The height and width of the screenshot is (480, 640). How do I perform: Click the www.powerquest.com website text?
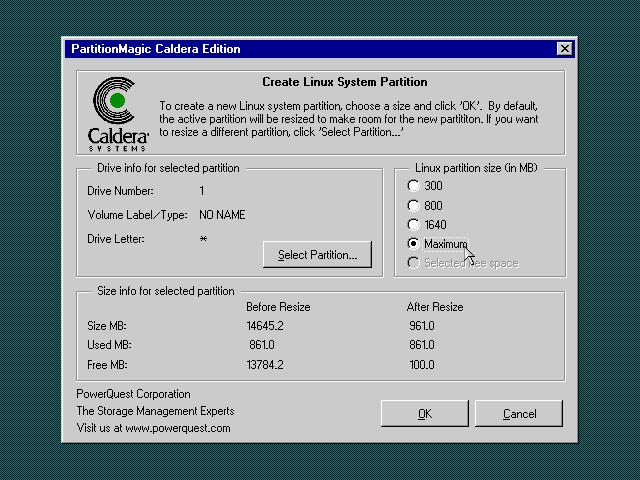tap(177, 428)
